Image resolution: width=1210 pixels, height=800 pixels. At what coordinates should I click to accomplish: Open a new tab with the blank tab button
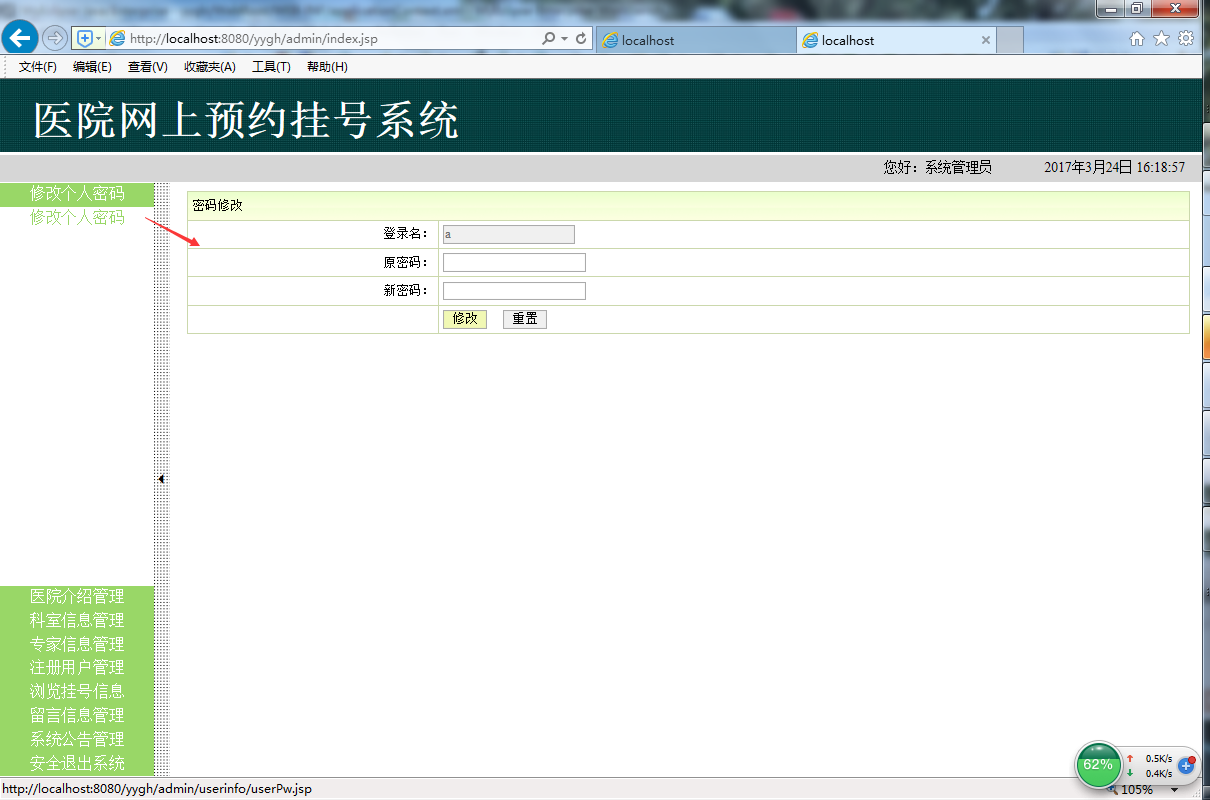coord(1010,40)
